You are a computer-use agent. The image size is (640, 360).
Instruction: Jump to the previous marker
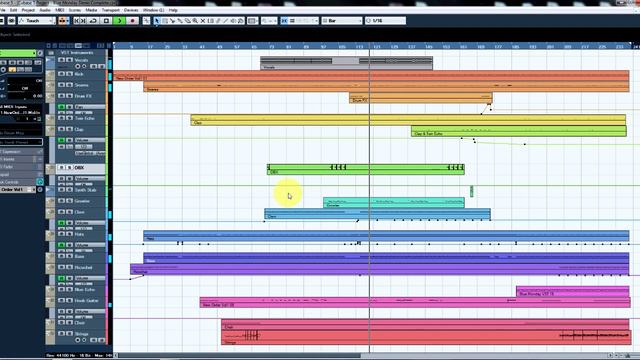tap(76, 20)
